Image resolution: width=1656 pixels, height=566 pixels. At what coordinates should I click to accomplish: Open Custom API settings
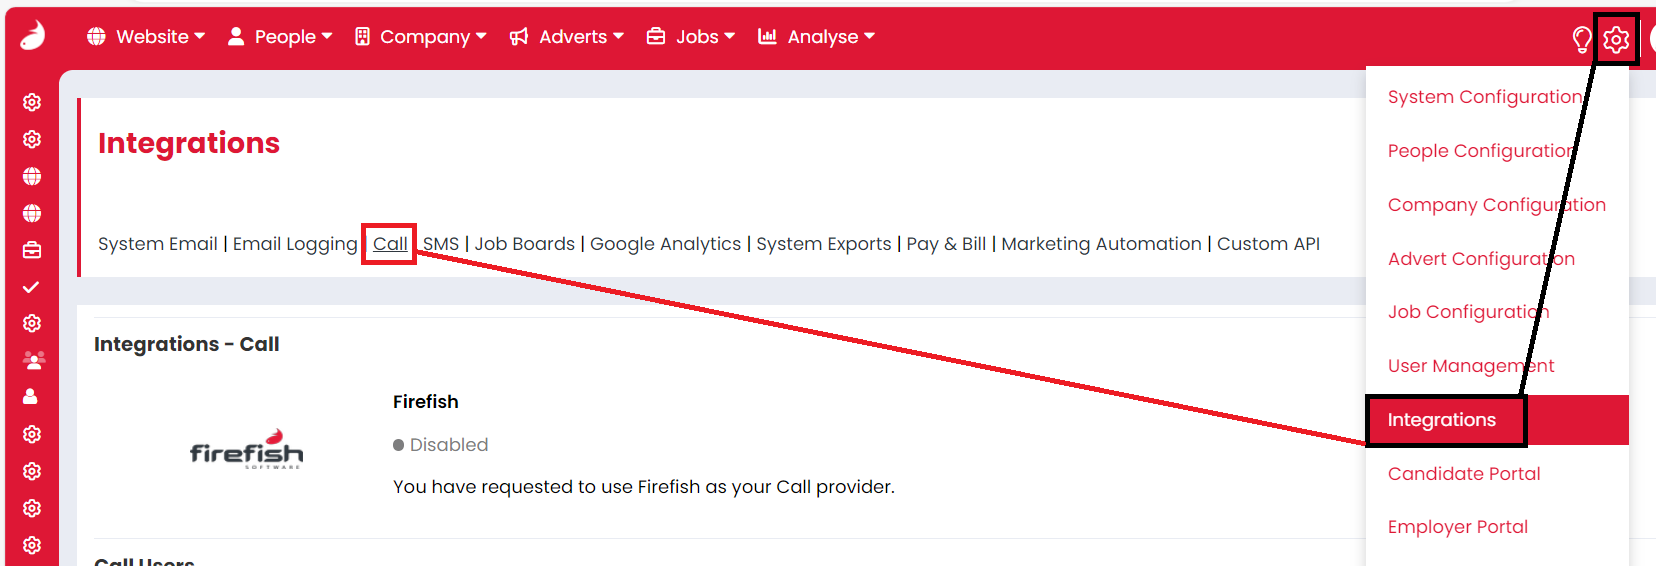pos(1268,244)
